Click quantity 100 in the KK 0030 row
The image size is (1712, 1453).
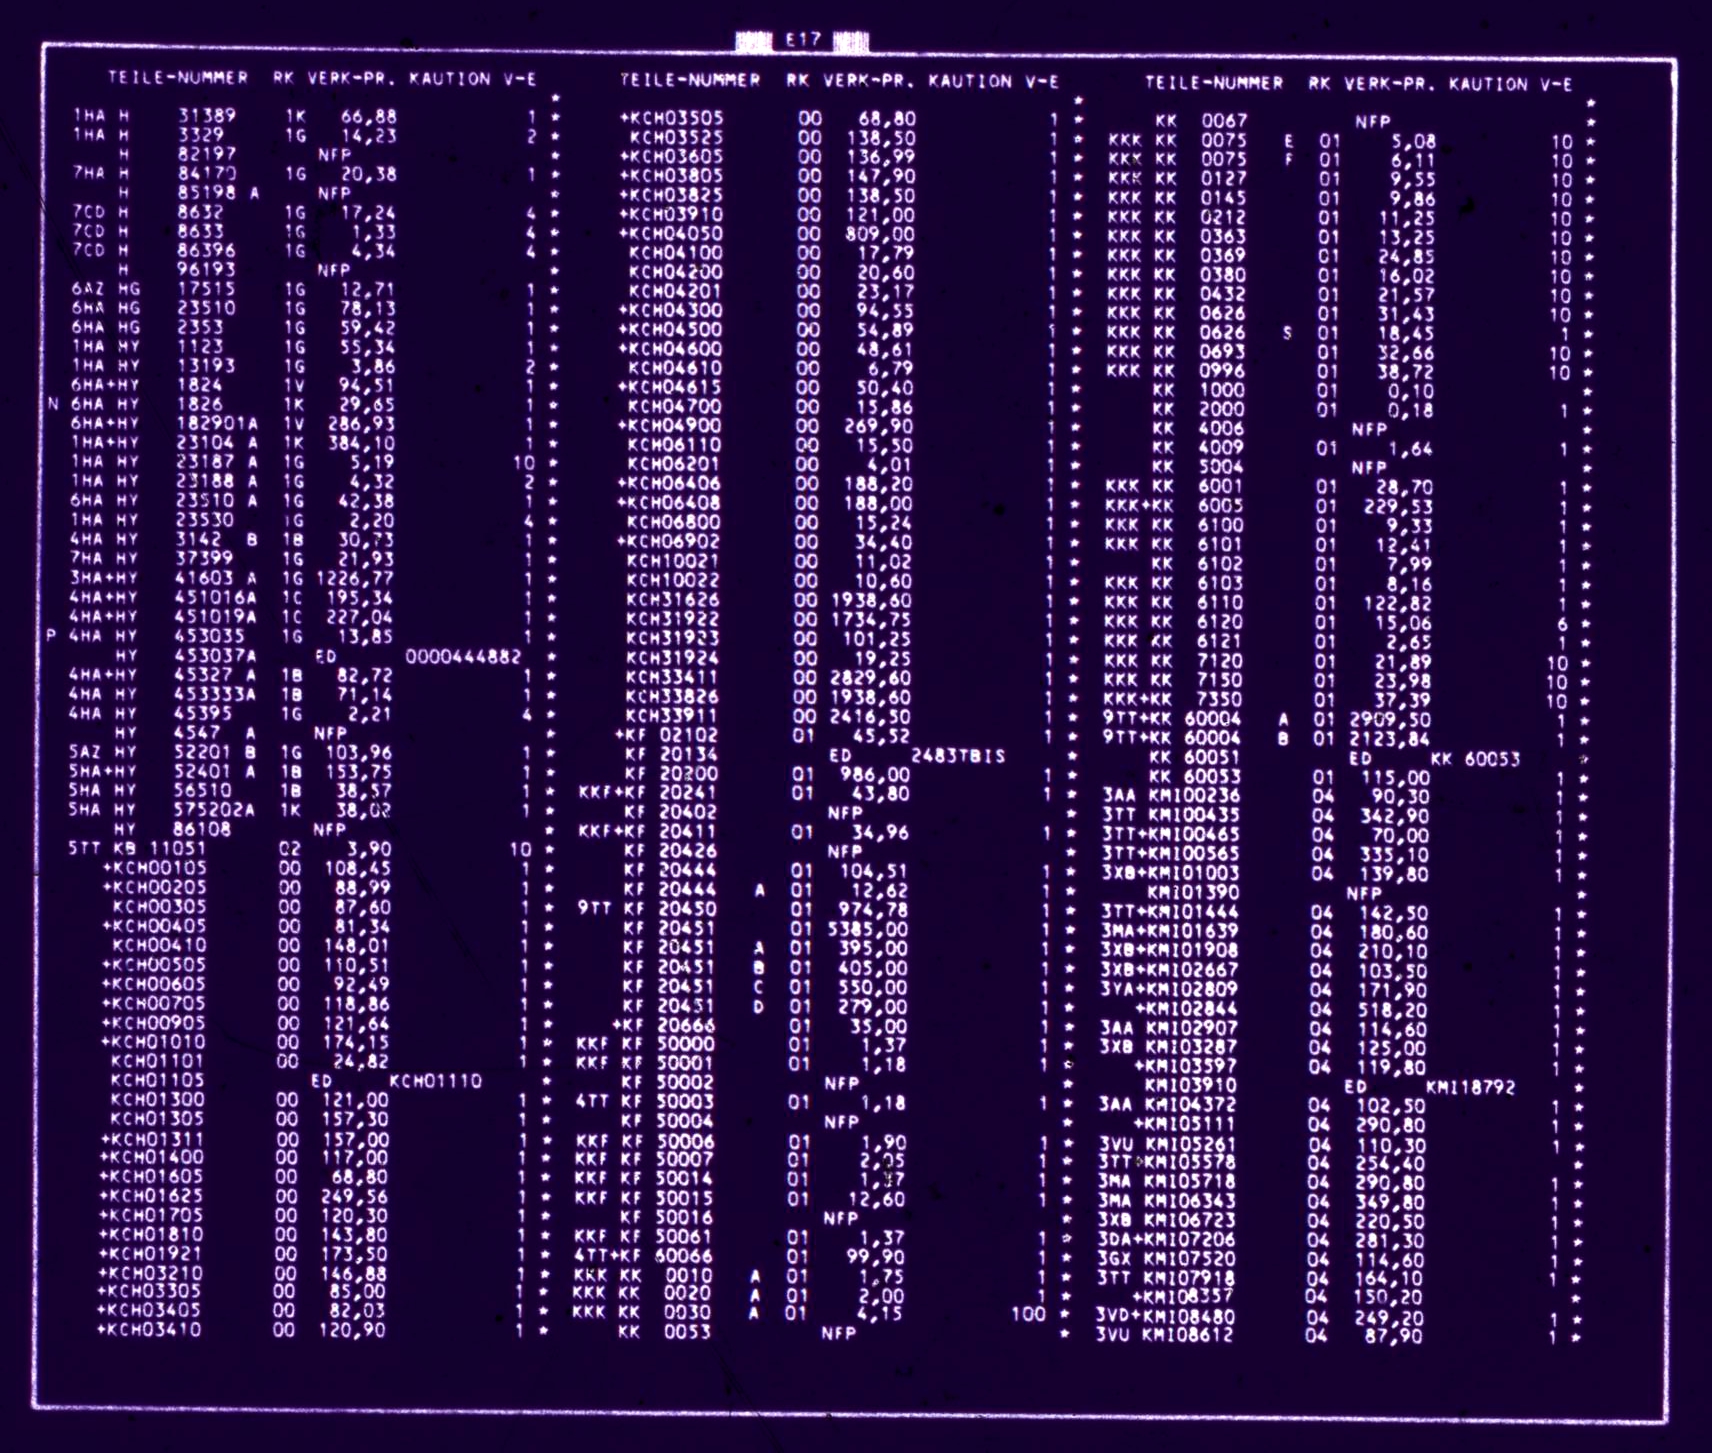[1028, 1313]
